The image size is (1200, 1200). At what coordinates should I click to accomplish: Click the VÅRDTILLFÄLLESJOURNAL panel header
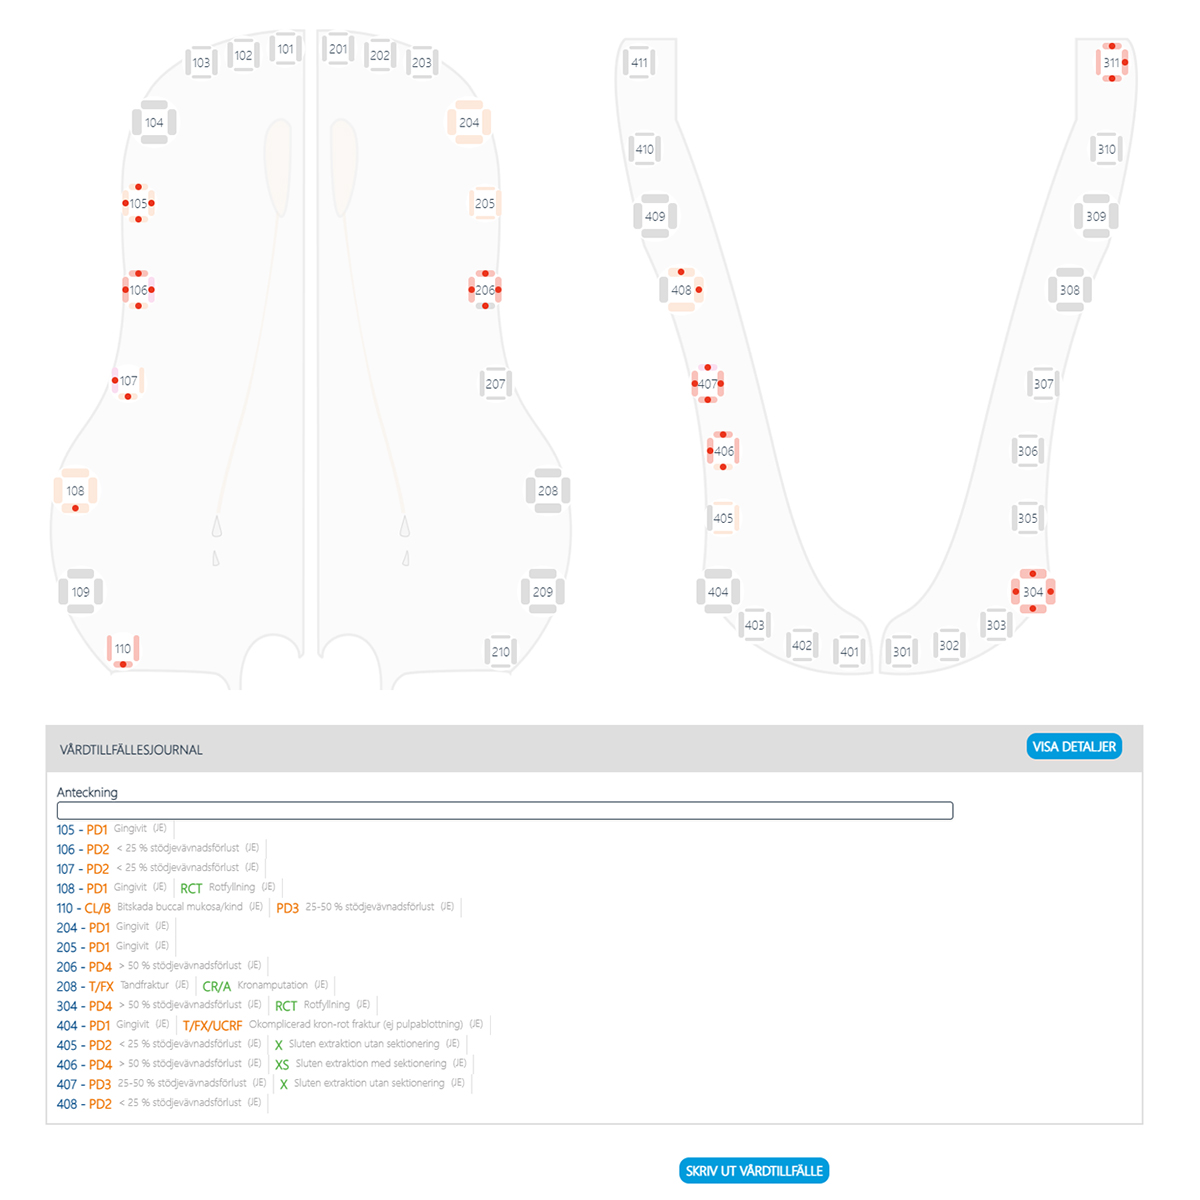(131, 750)
